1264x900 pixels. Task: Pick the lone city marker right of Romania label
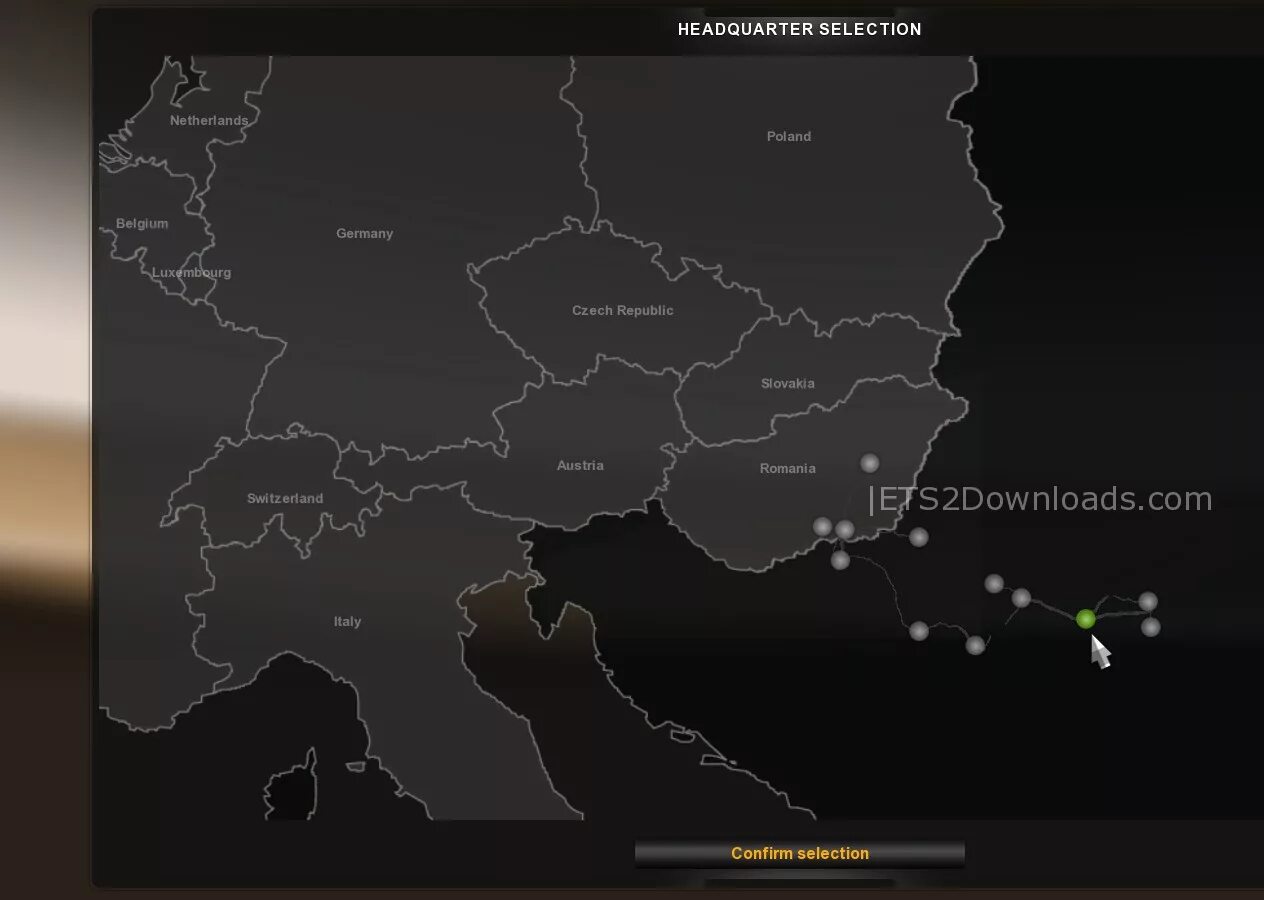870,463
